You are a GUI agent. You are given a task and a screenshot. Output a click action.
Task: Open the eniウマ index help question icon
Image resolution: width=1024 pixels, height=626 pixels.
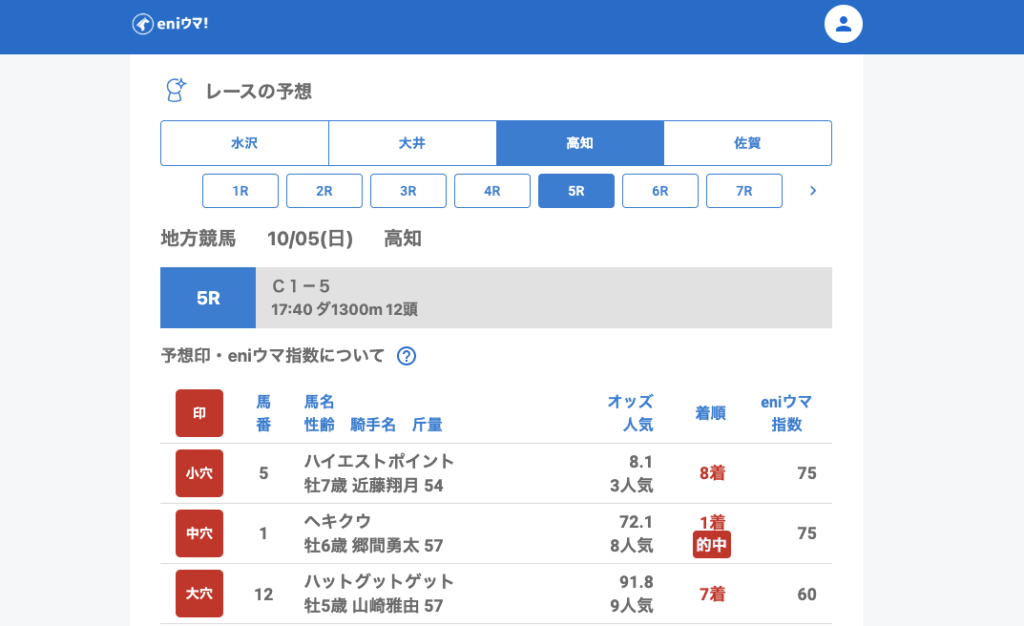point(406,356)
